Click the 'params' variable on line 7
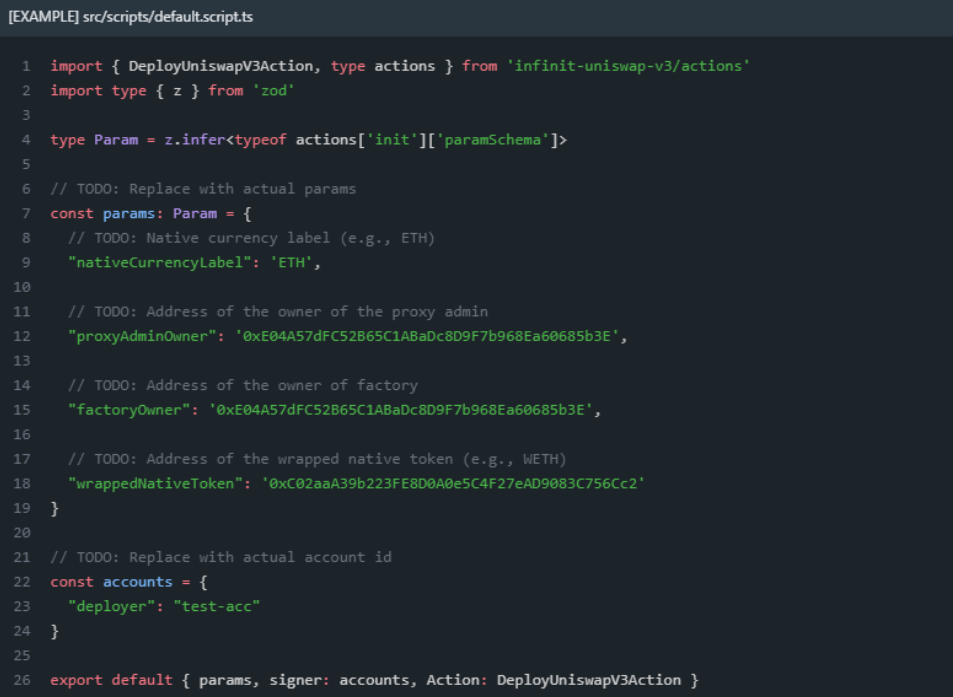 (129, 213)
